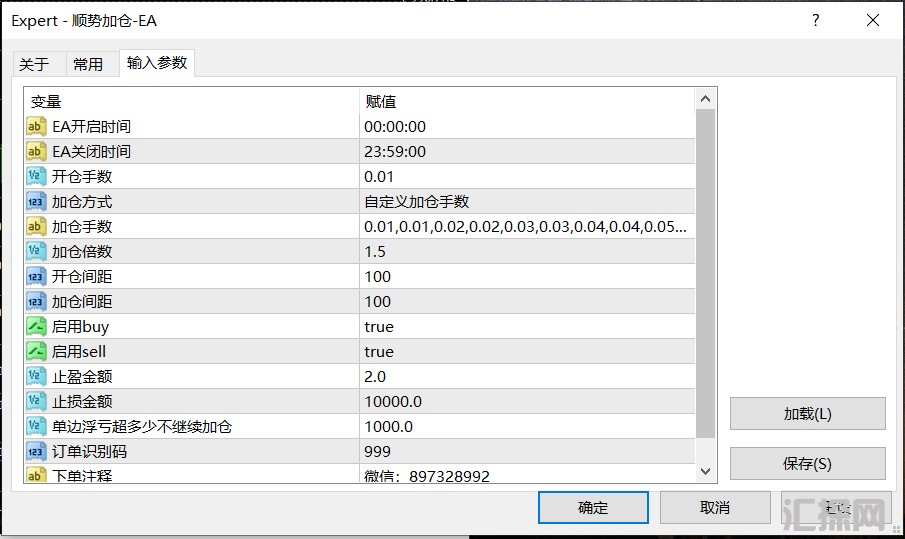This screenshot has height=539, width=905.
Task: Click the integer icon beside 开仓间距
Action: point(36,276)
